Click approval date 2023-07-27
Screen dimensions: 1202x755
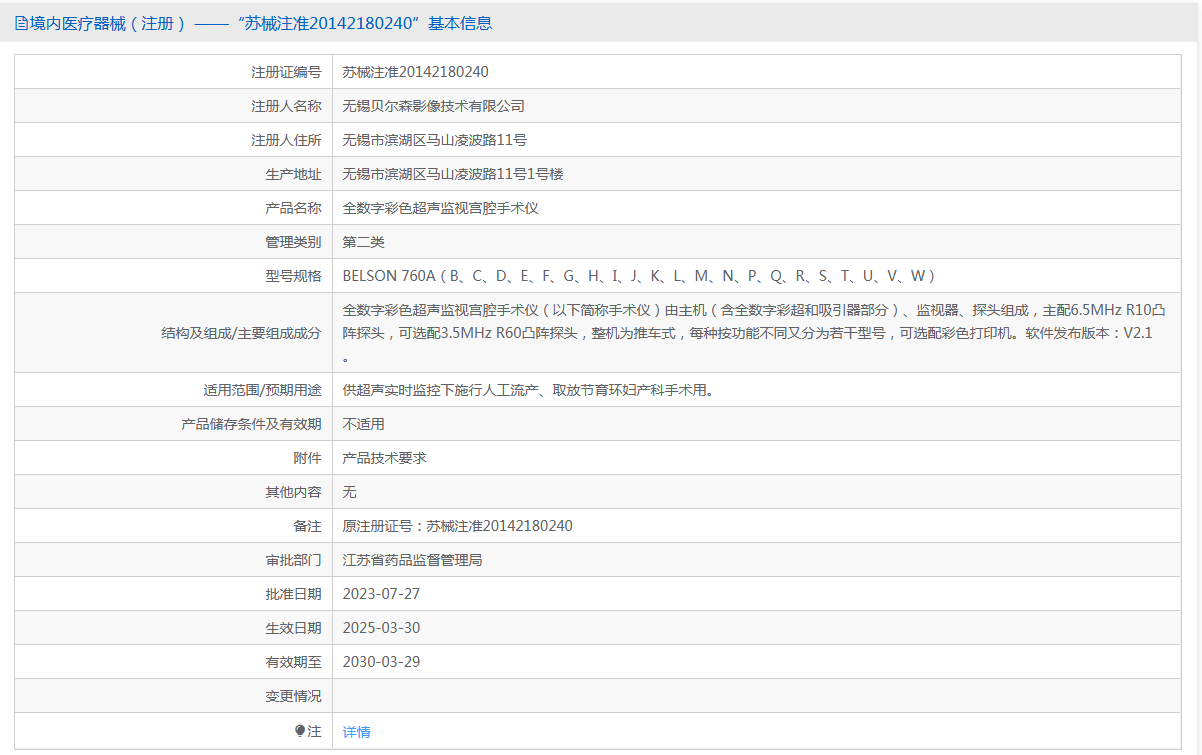381,594
